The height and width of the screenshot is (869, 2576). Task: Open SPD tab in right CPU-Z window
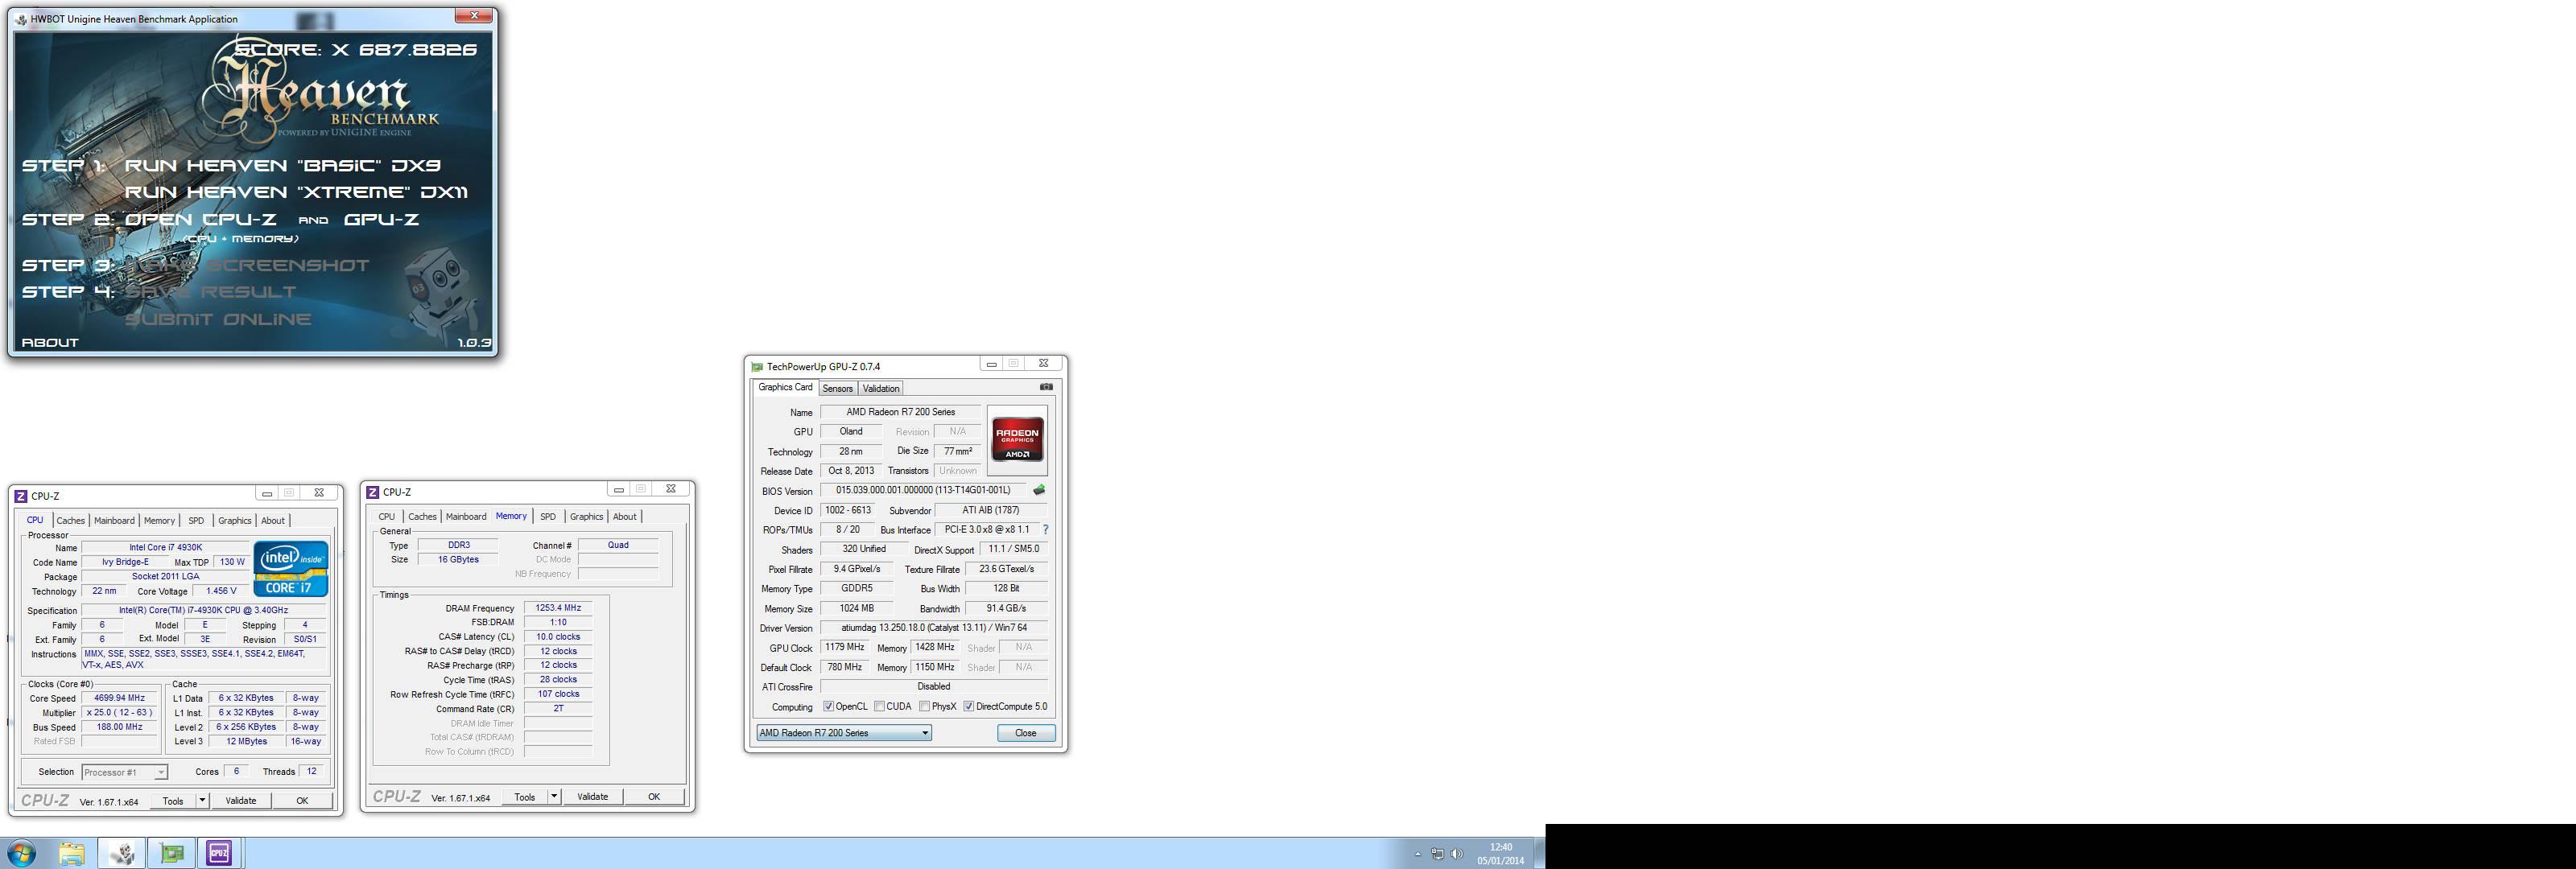pos(548,517)
